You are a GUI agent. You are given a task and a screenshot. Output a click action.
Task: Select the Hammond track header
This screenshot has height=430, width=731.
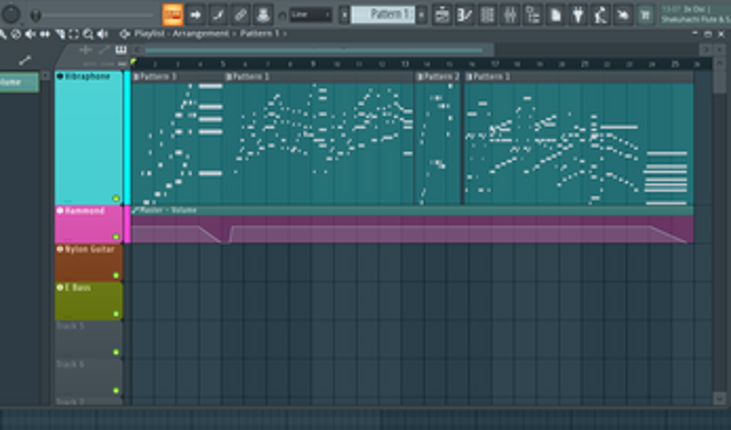[89, 224]
